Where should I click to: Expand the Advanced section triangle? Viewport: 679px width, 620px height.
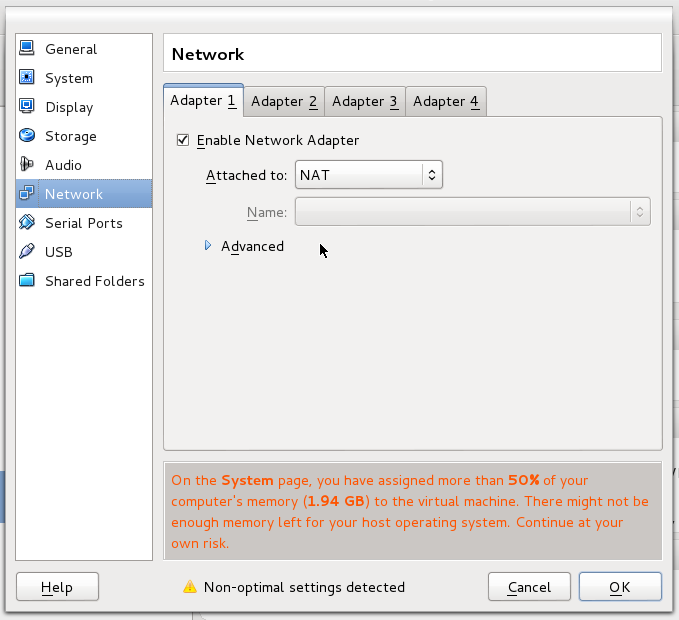[x=208, y=246]
